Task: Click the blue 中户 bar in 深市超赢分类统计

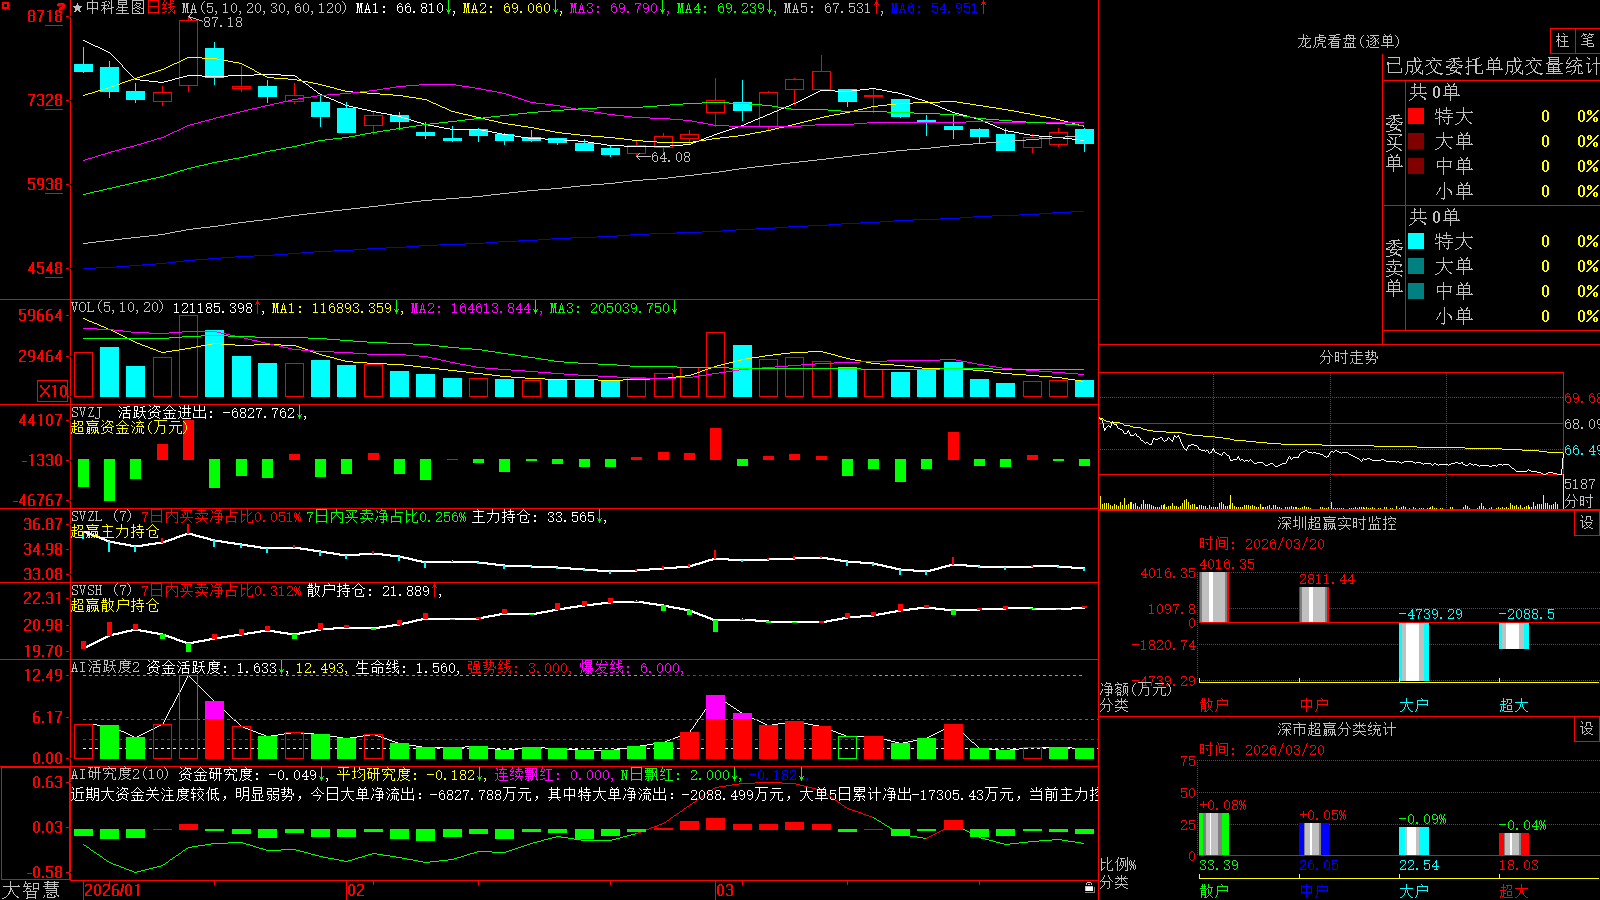Action: point(1313,839)
